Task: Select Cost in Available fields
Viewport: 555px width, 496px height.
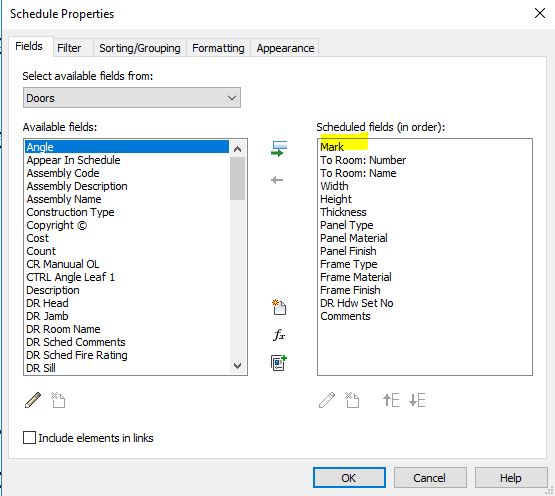Action: (x=127, y=238)
